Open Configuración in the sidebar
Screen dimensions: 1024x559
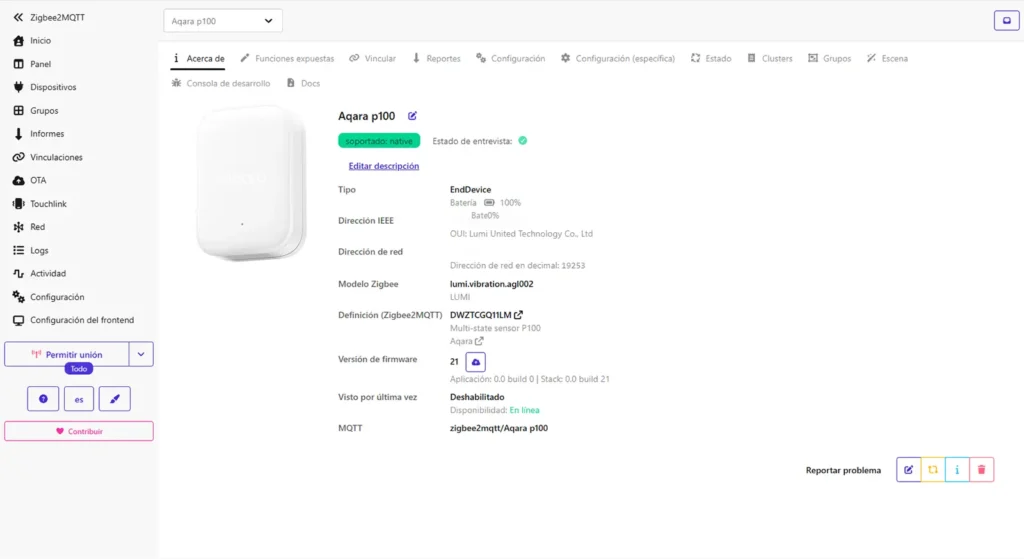click(48, 297)
